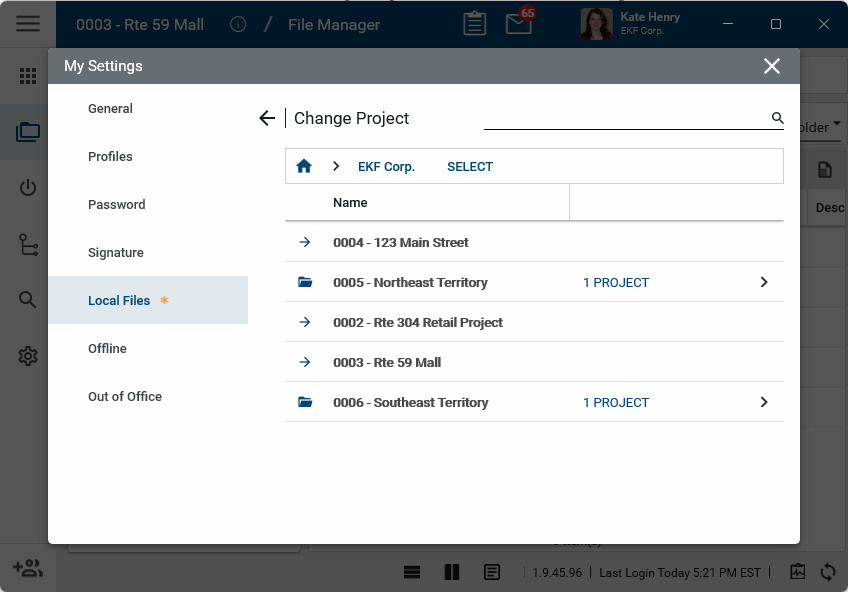Click the home icon in breadcrumb
Viewport: 848px width, 592px height.
click(x=304, y=167)
